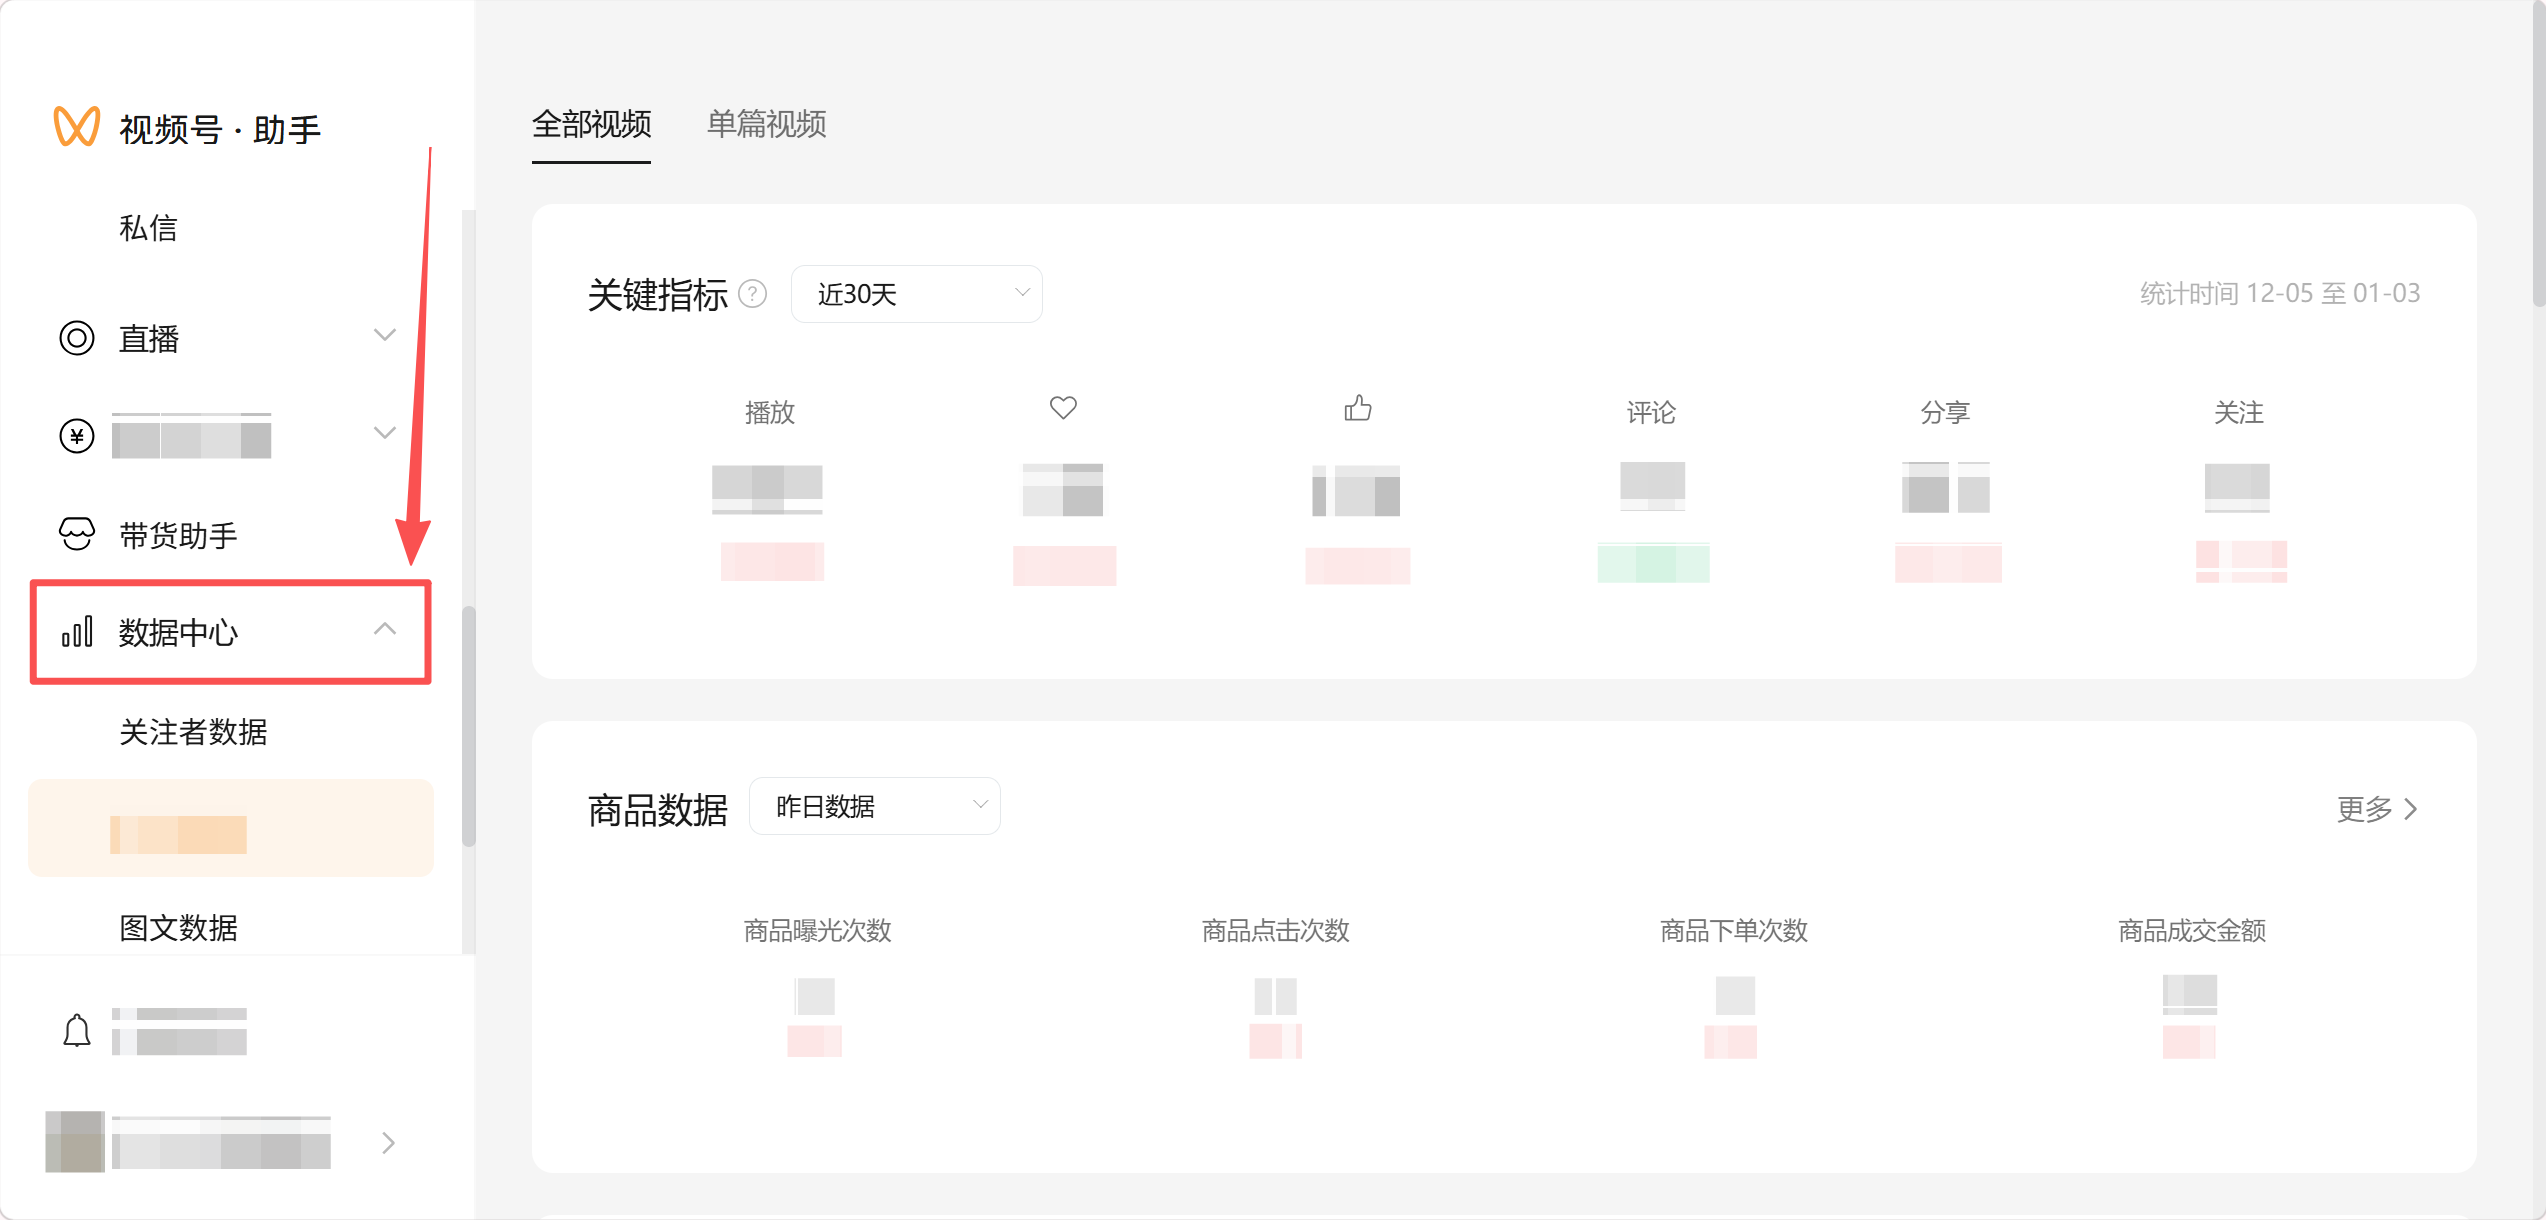Click the thumbs-up like metric icon

click(x=1357, y=408)
